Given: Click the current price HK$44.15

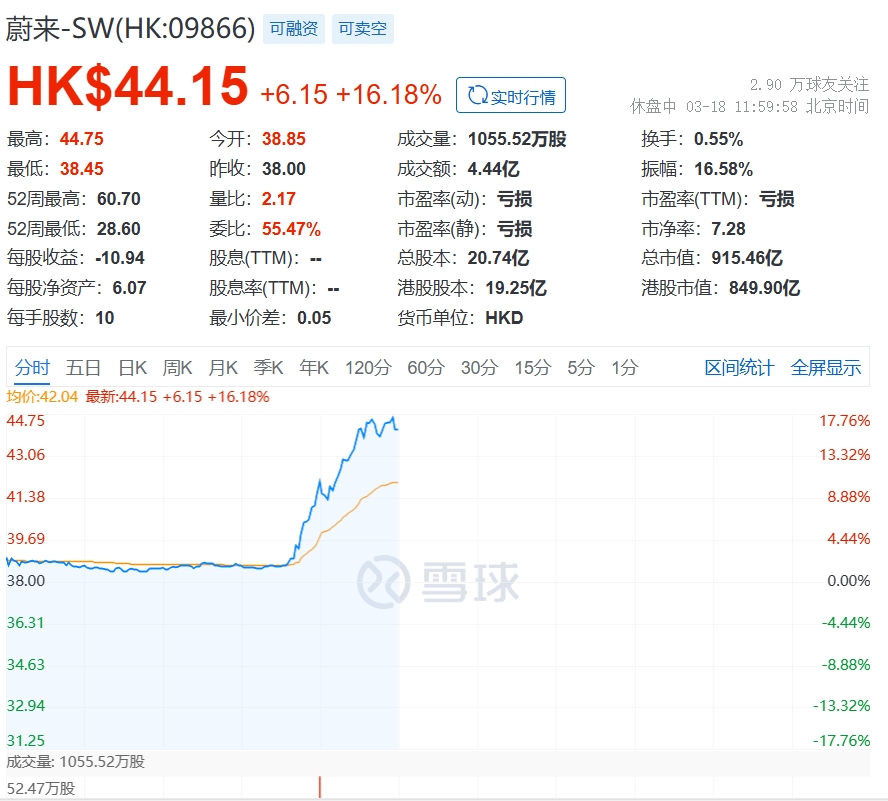Looking at the screenshot, I should (x=128, y=86).
